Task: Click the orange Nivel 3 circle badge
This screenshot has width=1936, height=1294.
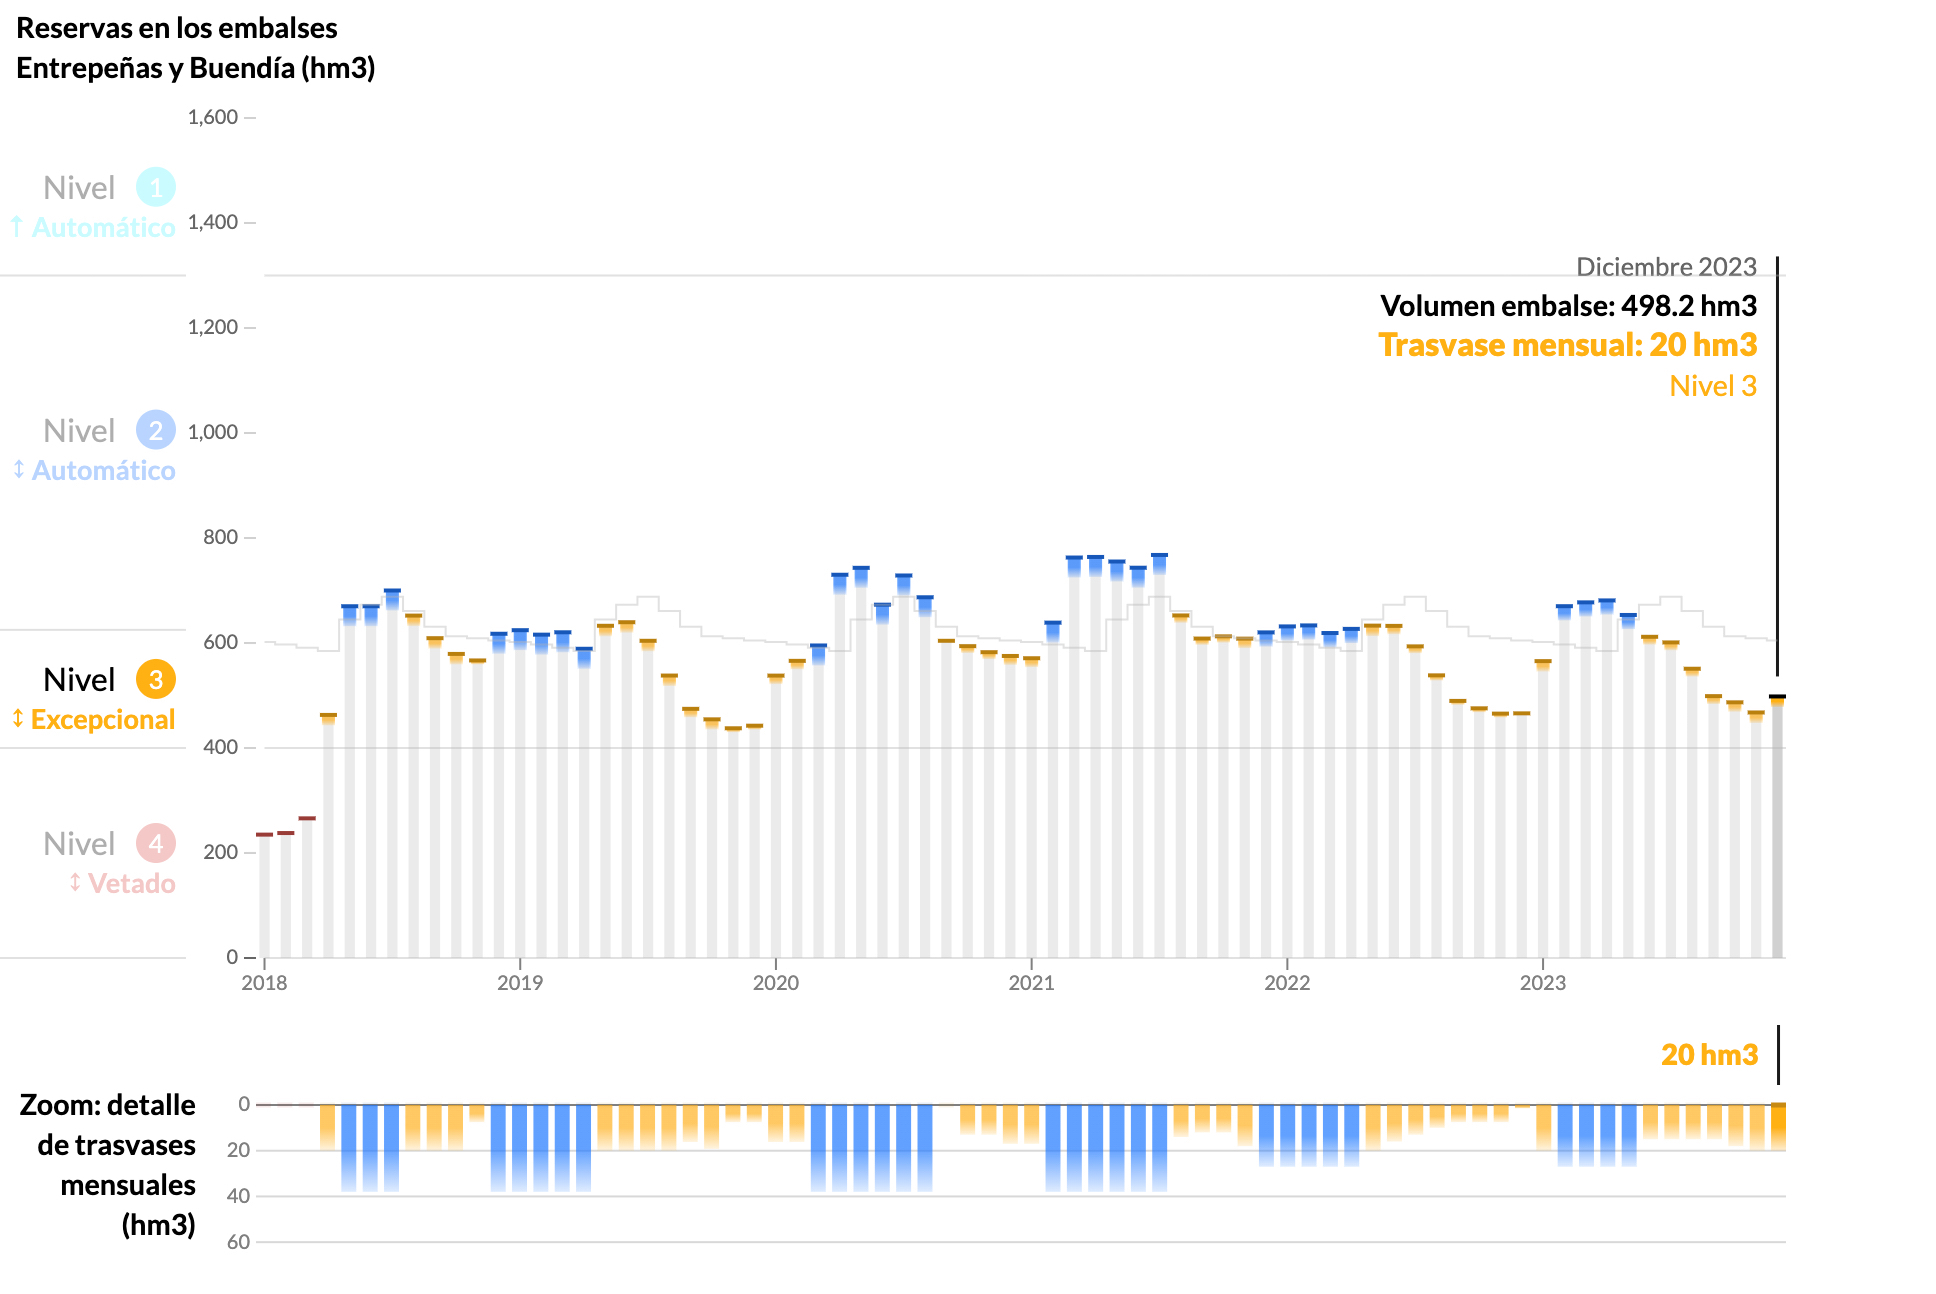Action: (156, 680)
